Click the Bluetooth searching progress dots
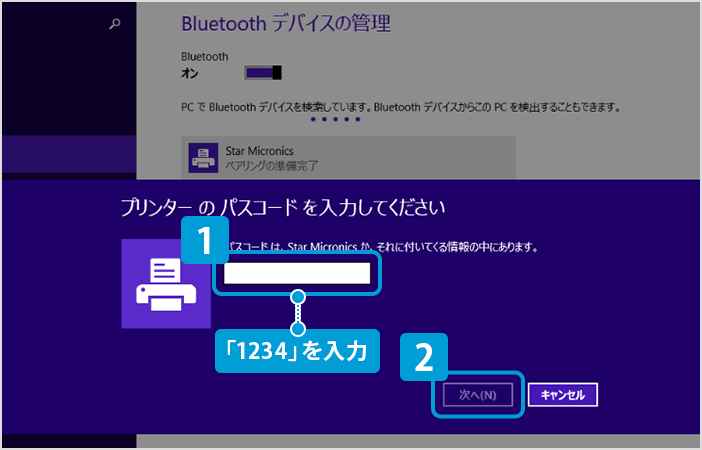The height and width of the screenshot is (450, 702). (335, 119)
